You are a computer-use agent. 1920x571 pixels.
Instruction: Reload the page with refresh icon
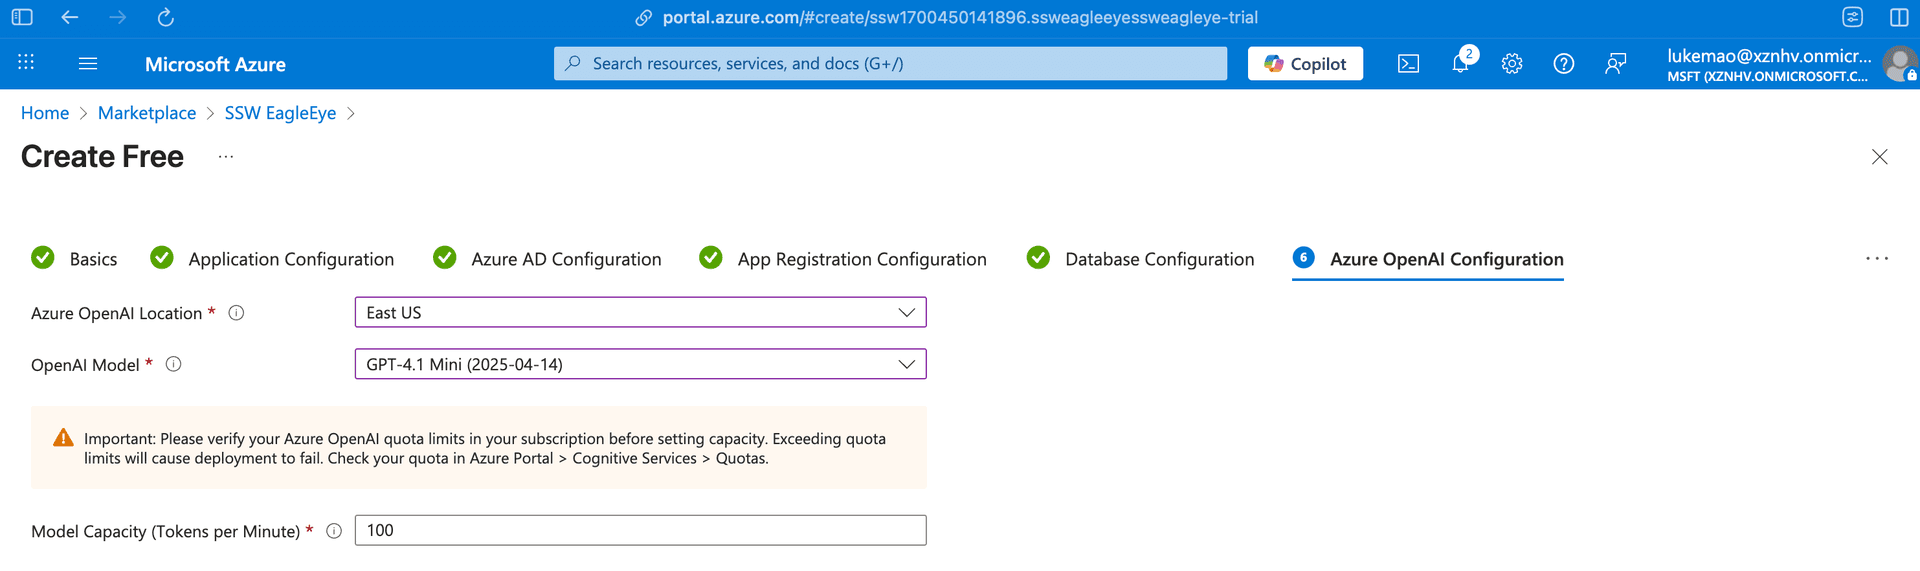(x=166, y=17)
